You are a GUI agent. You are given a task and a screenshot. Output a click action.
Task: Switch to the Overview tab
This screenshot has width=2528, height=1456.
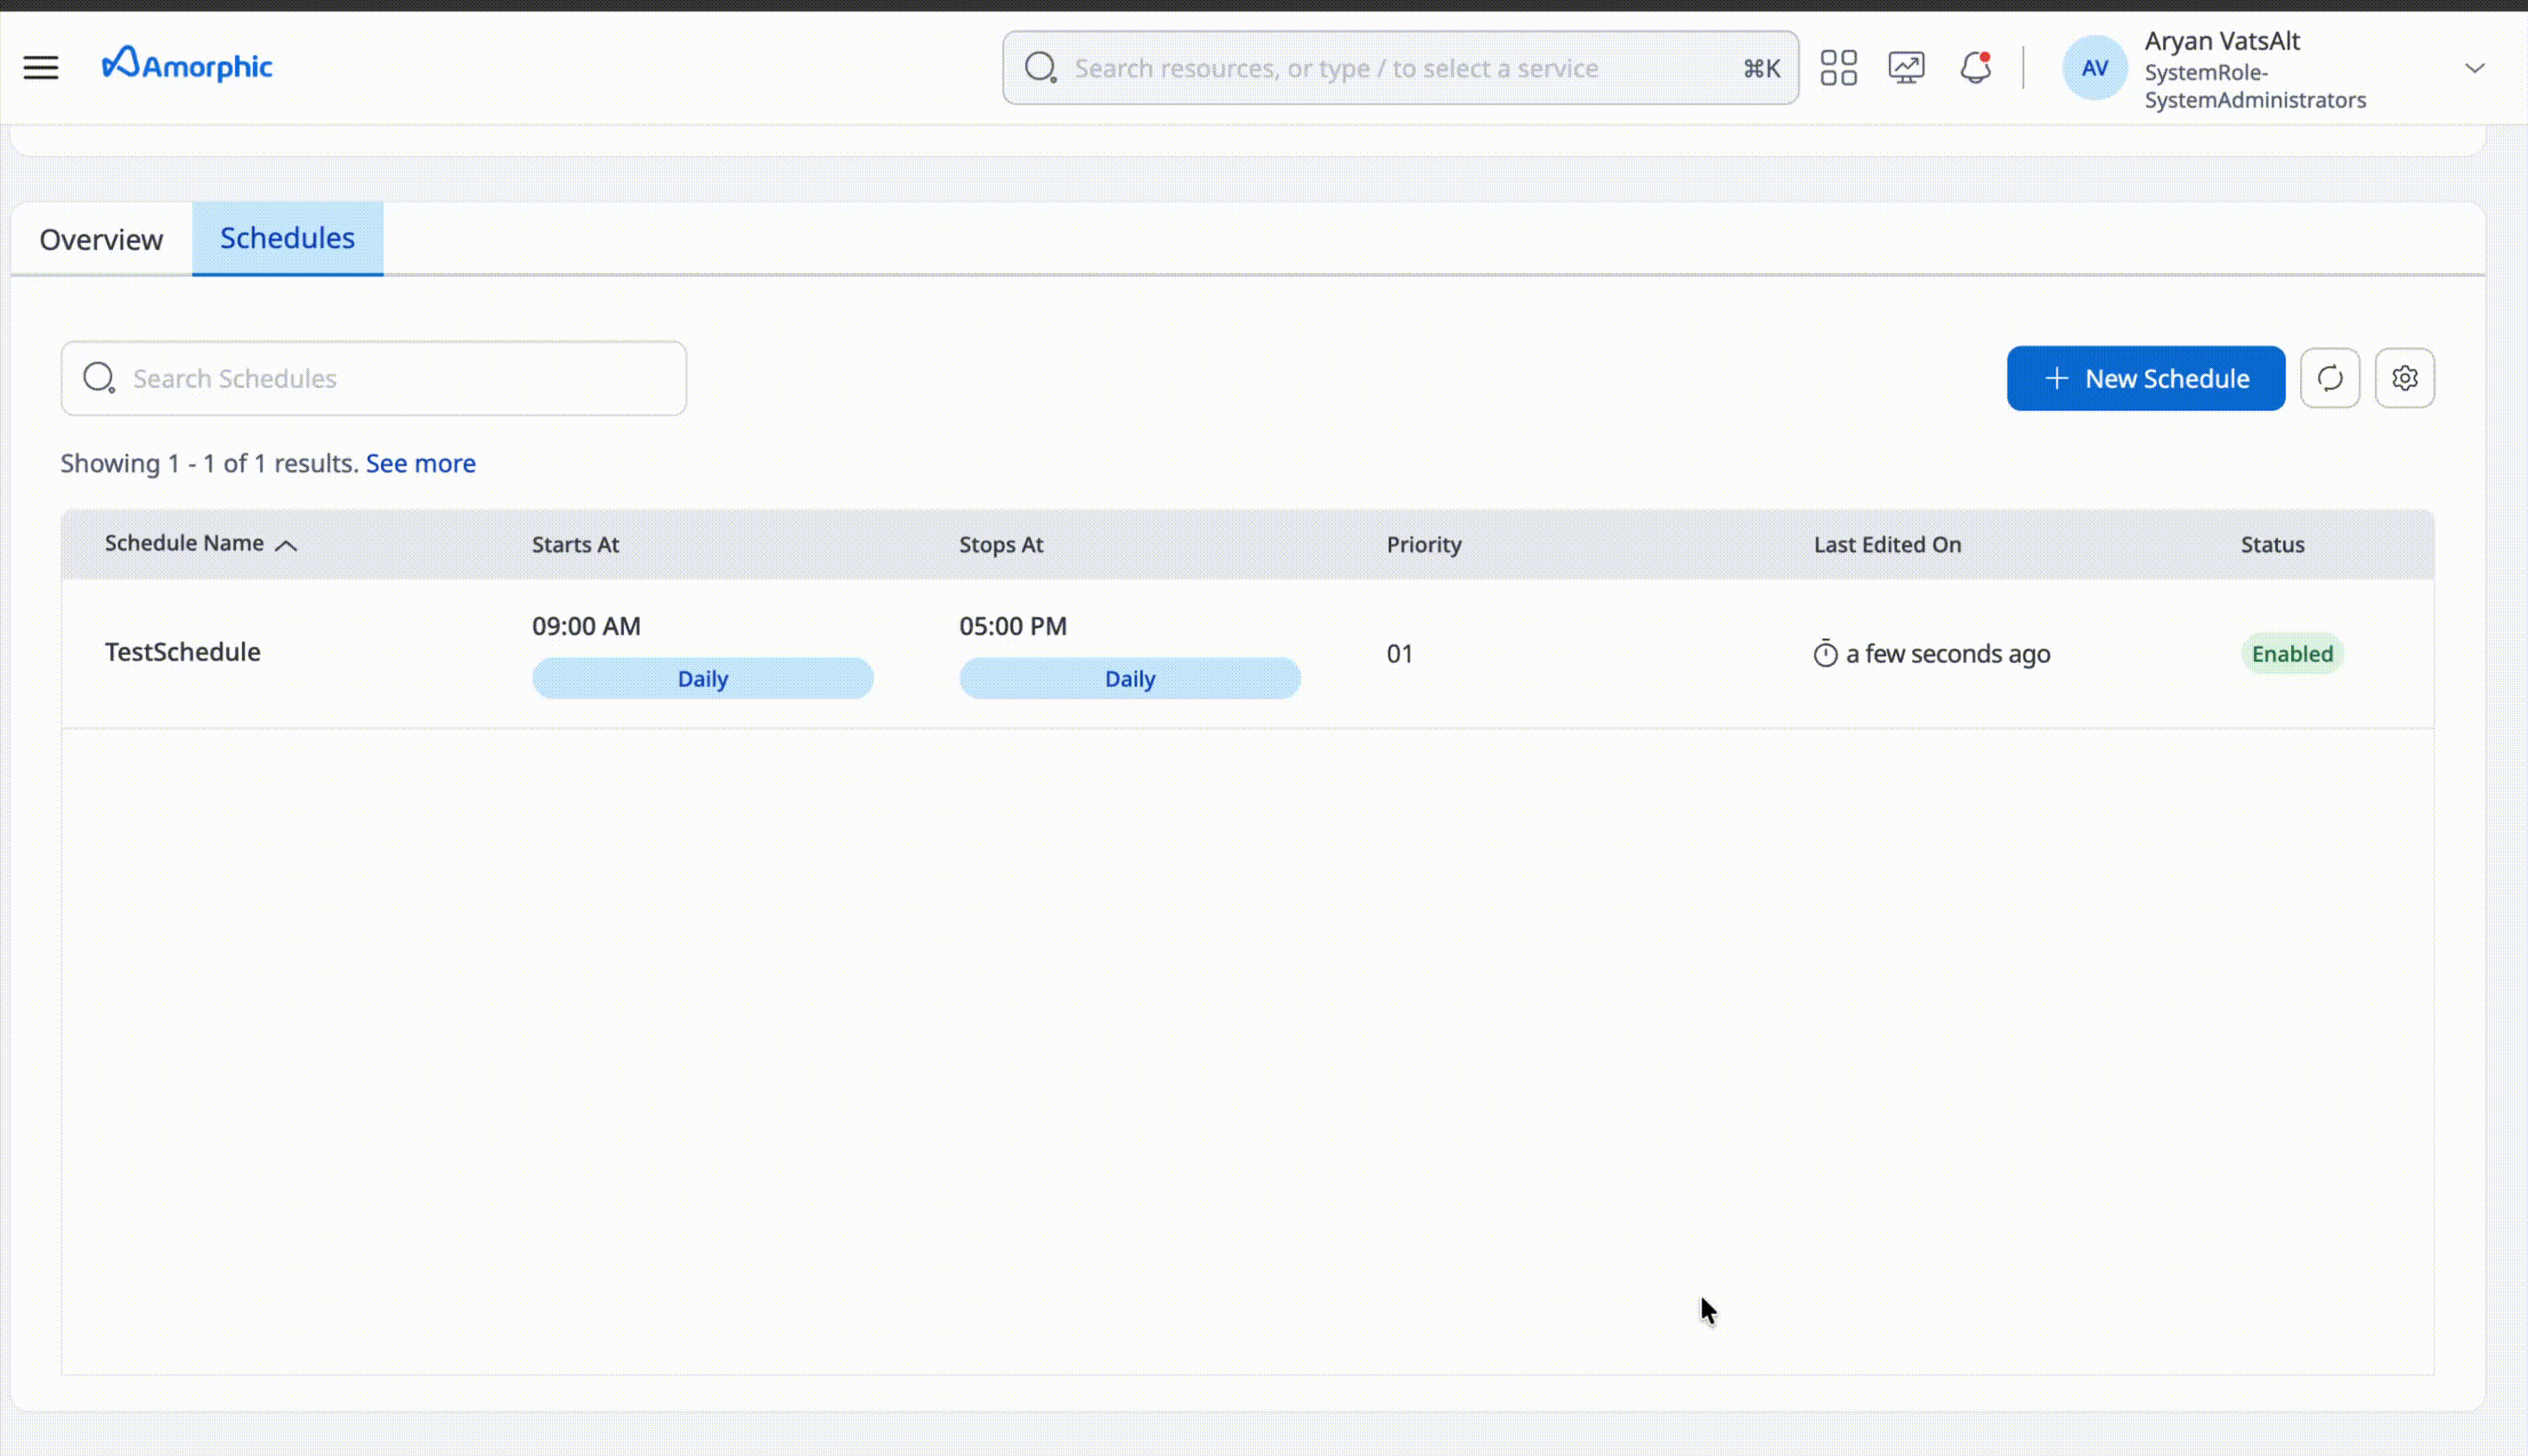[x=101, y=239]
